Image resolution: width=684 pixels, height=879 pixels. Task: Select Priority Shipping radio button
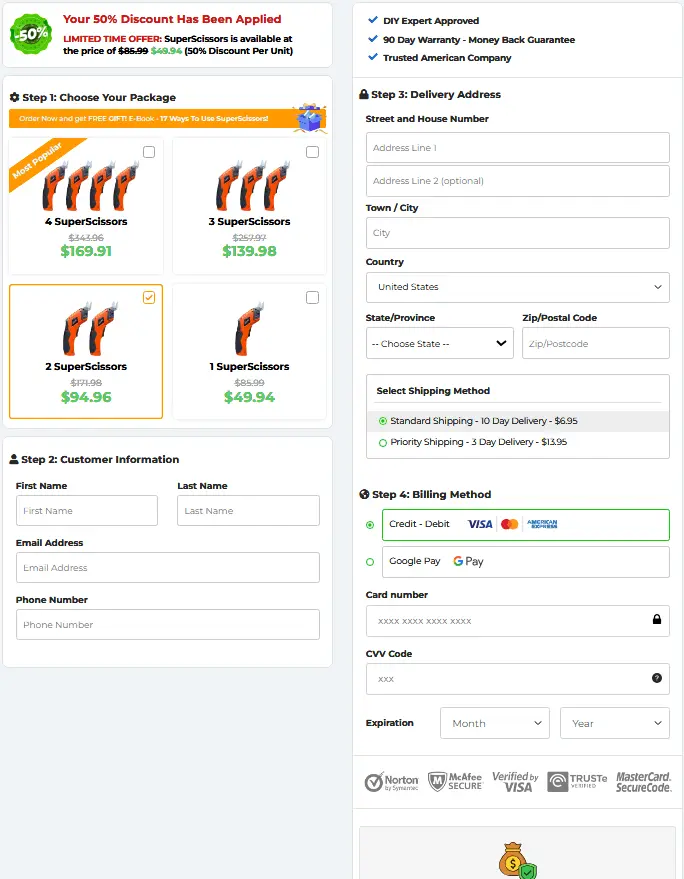pyautogui.click(x=383, y=442)
